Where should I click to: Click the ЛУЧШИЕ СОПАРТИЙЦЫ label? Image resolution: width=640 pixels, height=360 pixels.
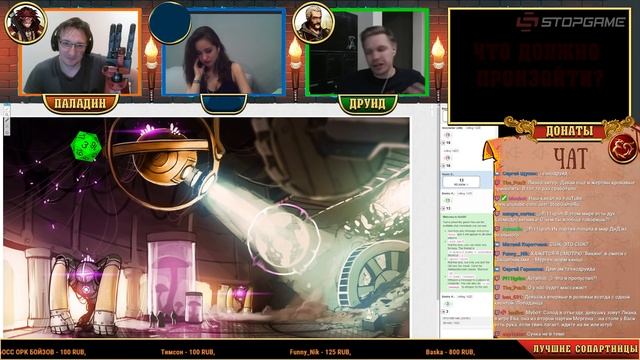[x=585, y=349]
